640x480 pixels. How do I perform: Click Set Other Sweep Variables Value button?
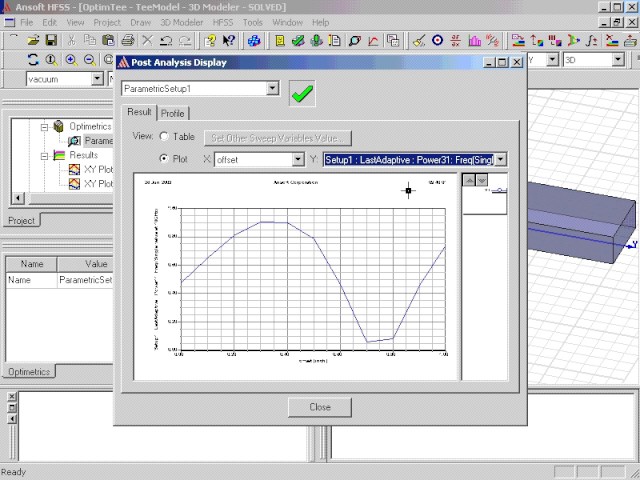coord(278,138)
